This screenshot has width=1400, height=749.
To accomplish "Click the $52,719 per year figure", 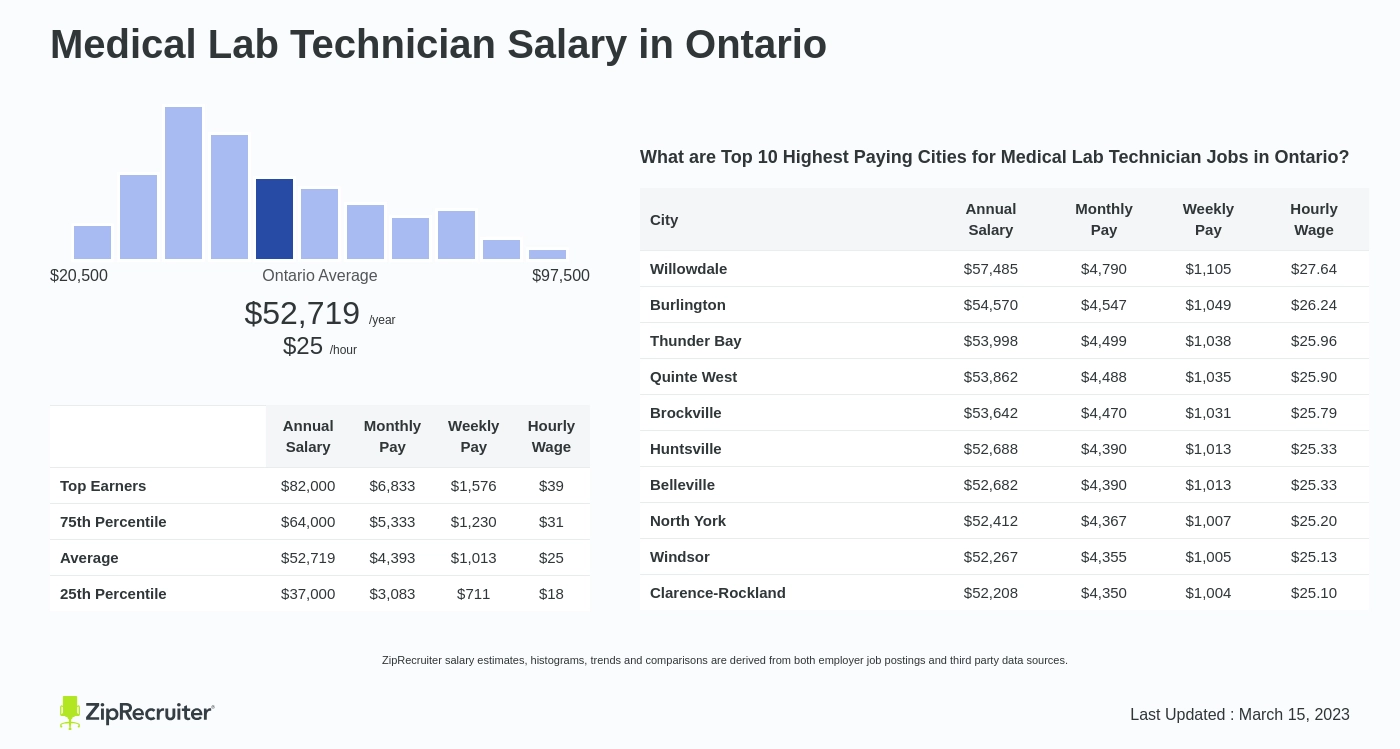I will click(302, 313).
